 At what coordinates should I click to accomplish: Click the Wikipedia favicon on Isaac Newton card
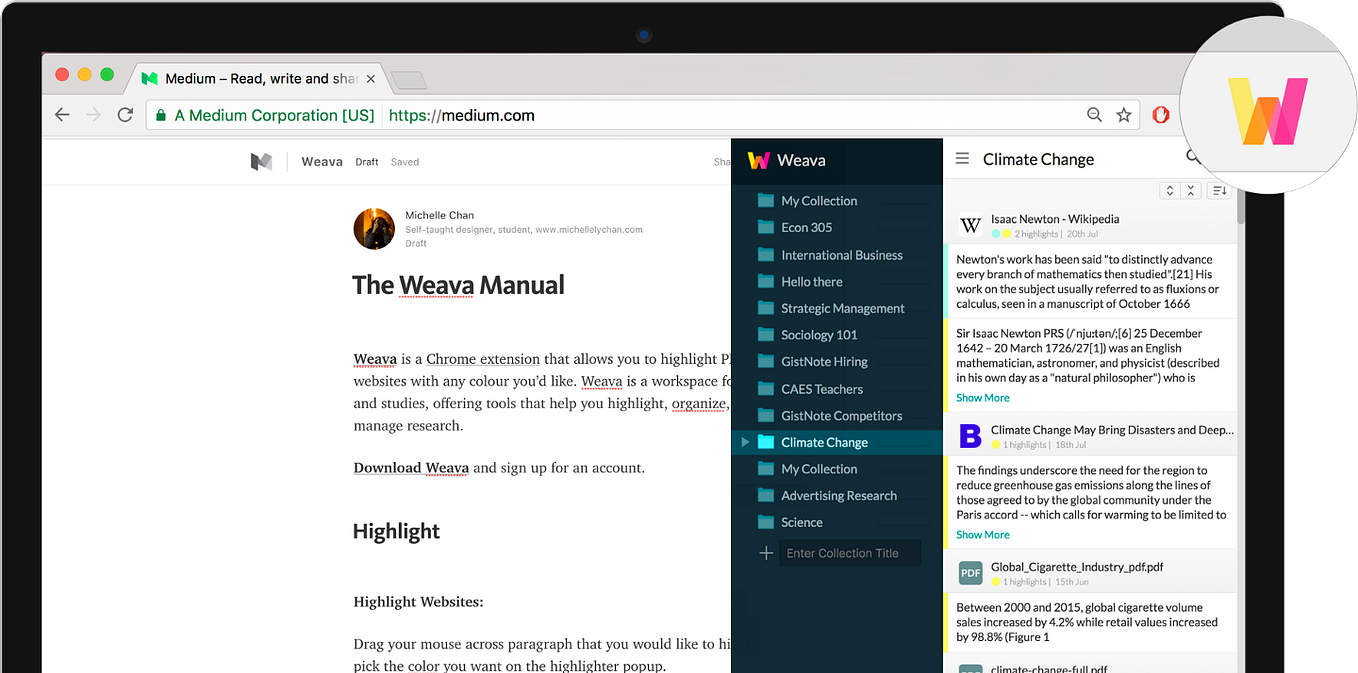tap(970, 224)
